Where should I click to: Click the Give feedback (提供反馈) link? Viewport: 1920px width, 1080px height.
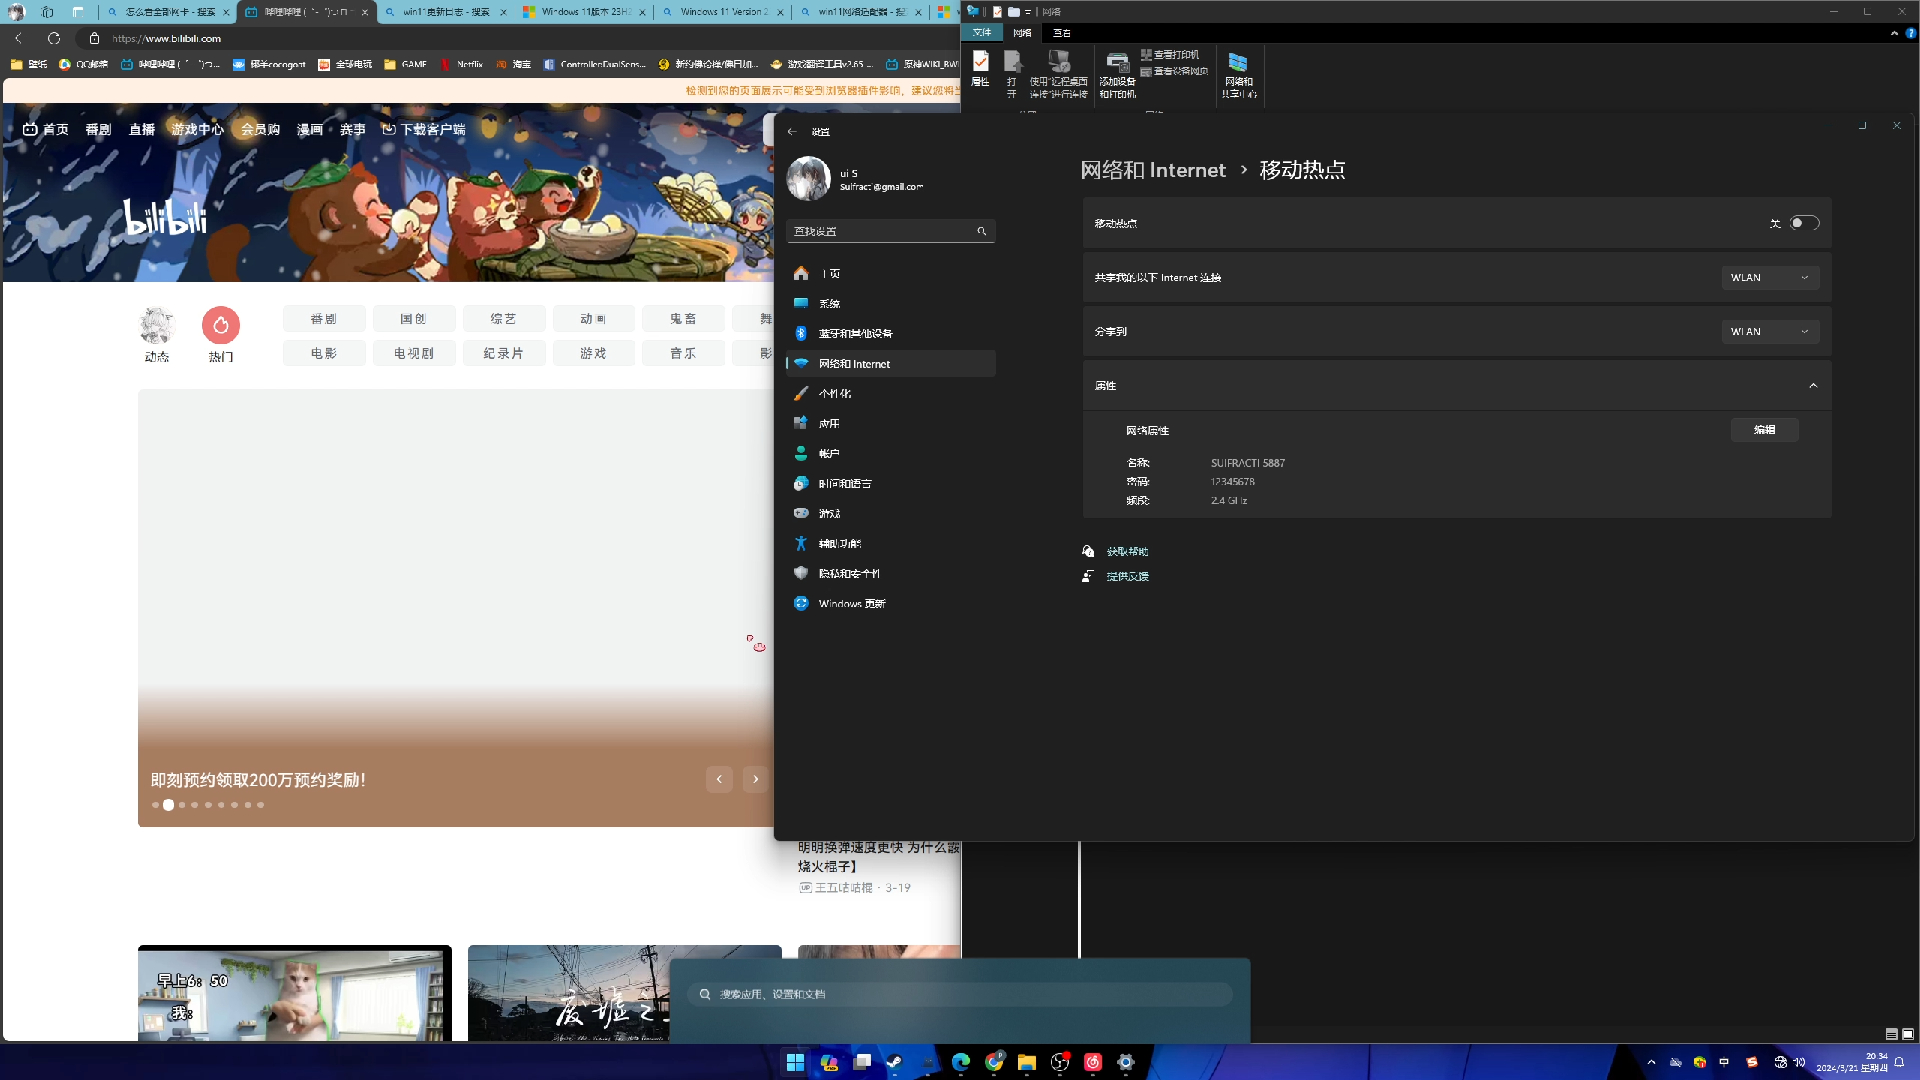[1127, 576]
